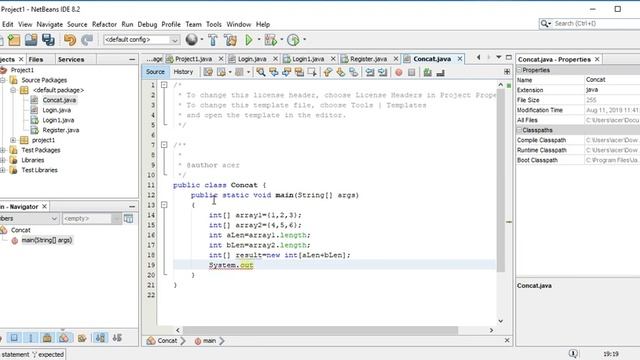The image size is (640, 360).
Task: Click the Previous Bookmark editor icon
Action: click(328, 72)
